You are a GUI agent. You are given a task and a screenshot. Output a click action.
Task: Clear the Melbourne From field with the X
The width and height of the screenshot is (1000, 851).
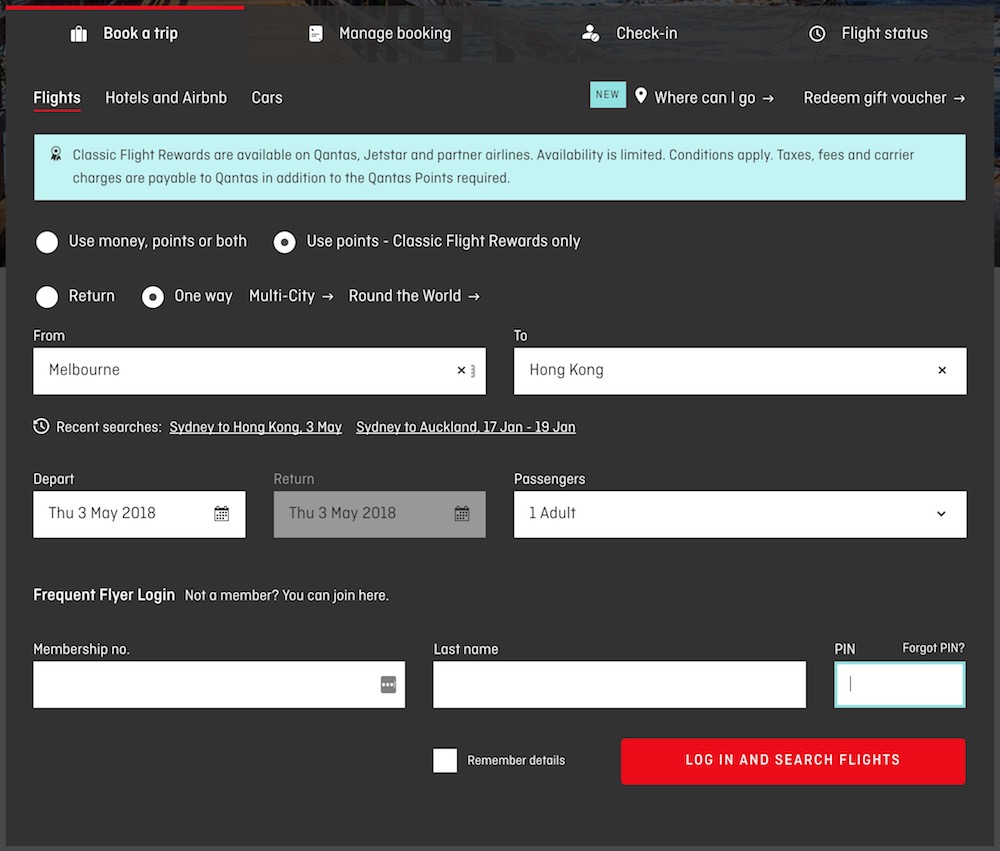pyautogui.click(x=461, y=370)
